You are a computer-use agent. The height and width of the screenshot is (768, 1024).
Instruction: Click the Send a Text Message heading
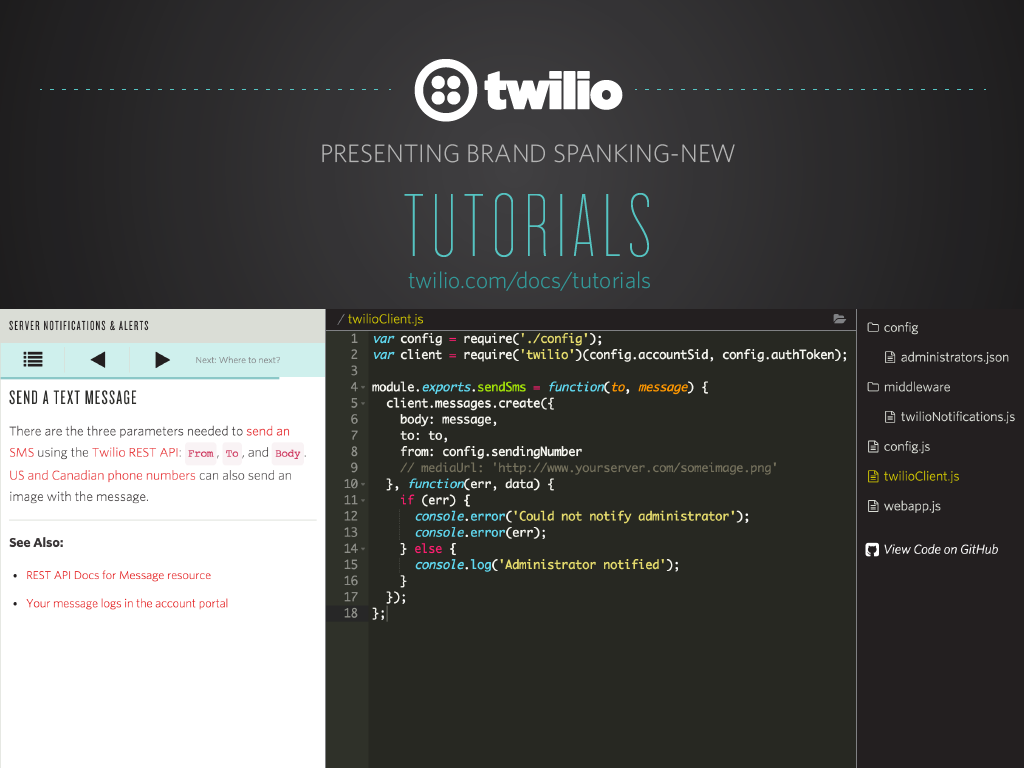coord(73,398)
